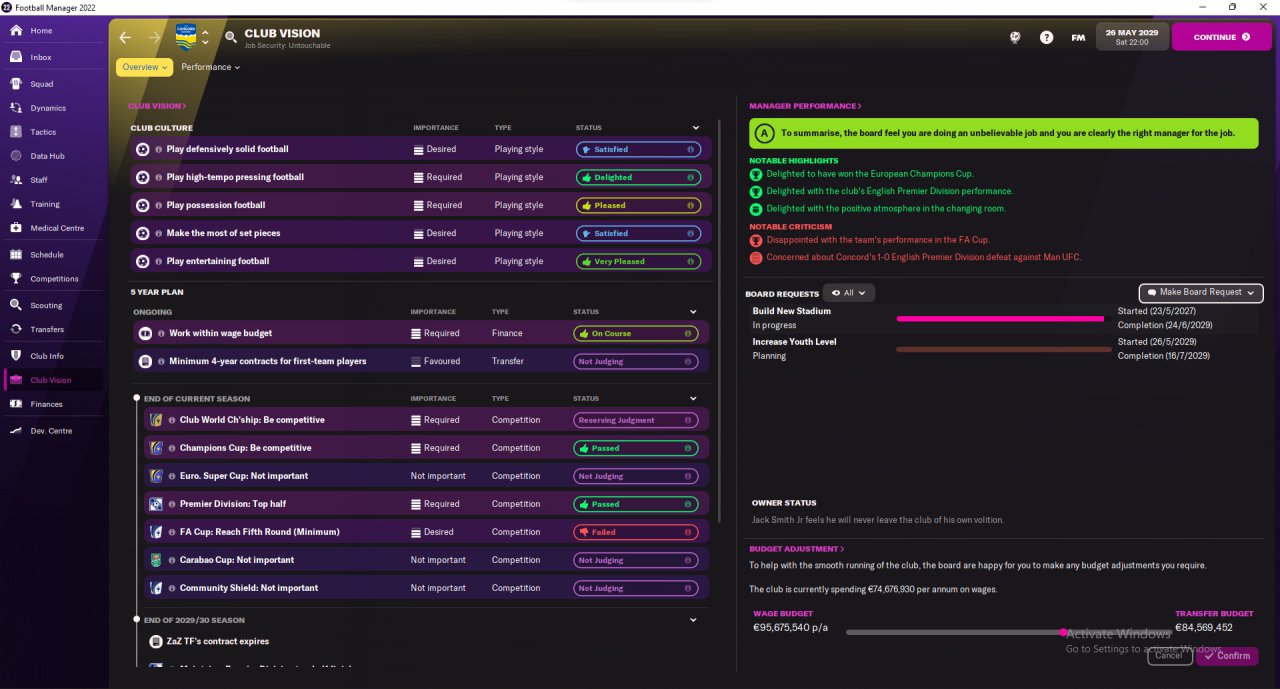1280x689 pixels.
Task: Open Overview tab dropdown
Action: (144, 67)
